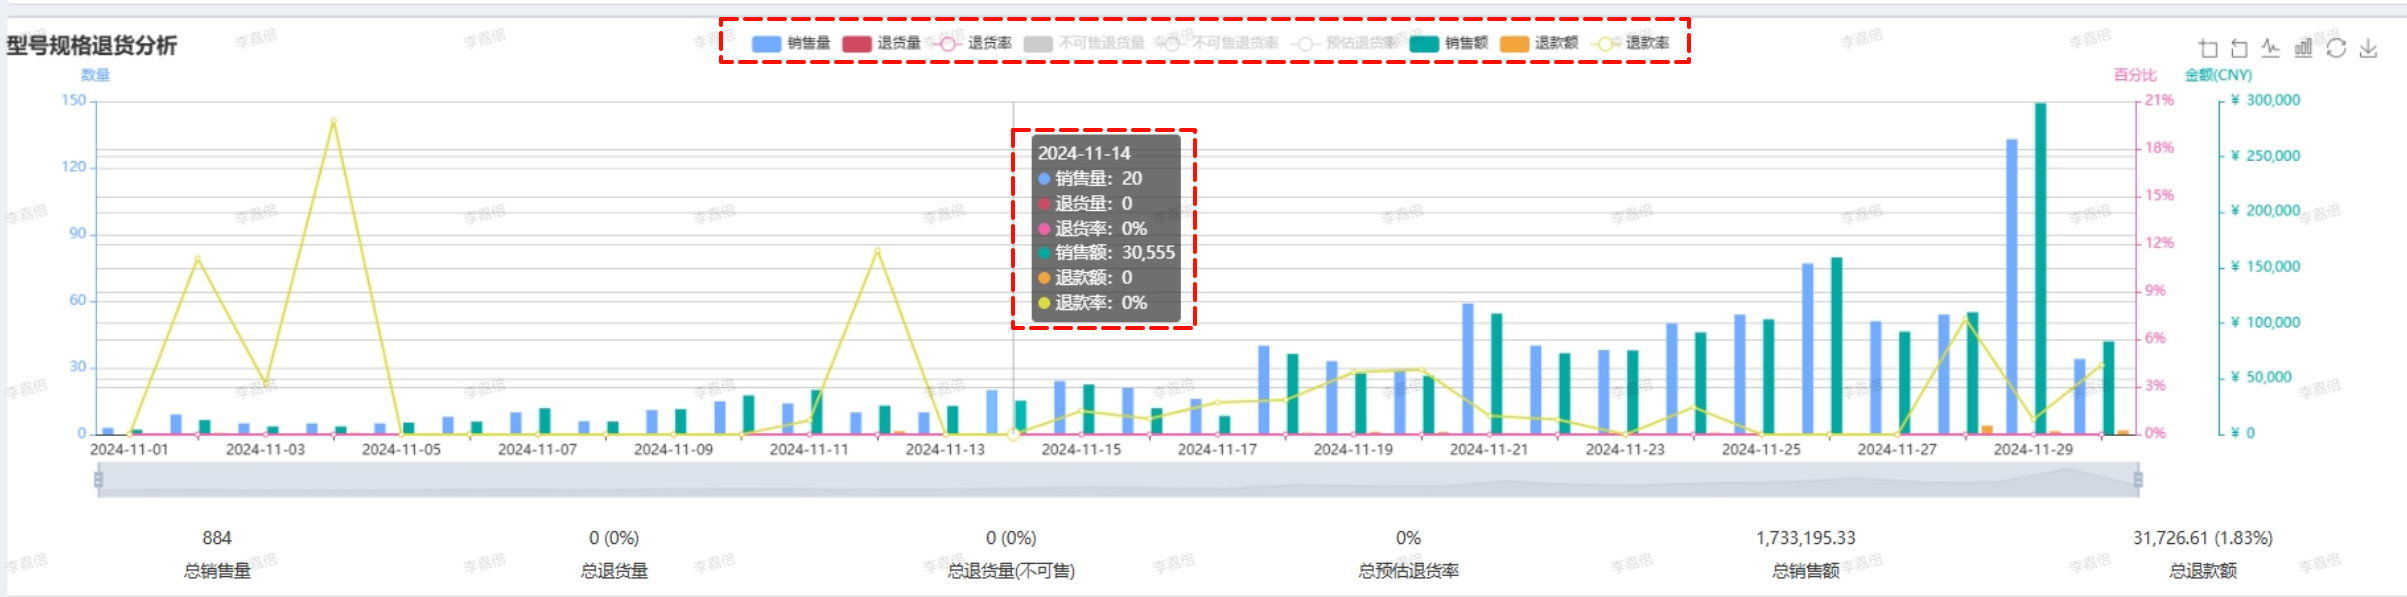The image size is (2407, 597).
Task: Click the restore/refresh chart icon
Action: click(x=2336, y=48)
